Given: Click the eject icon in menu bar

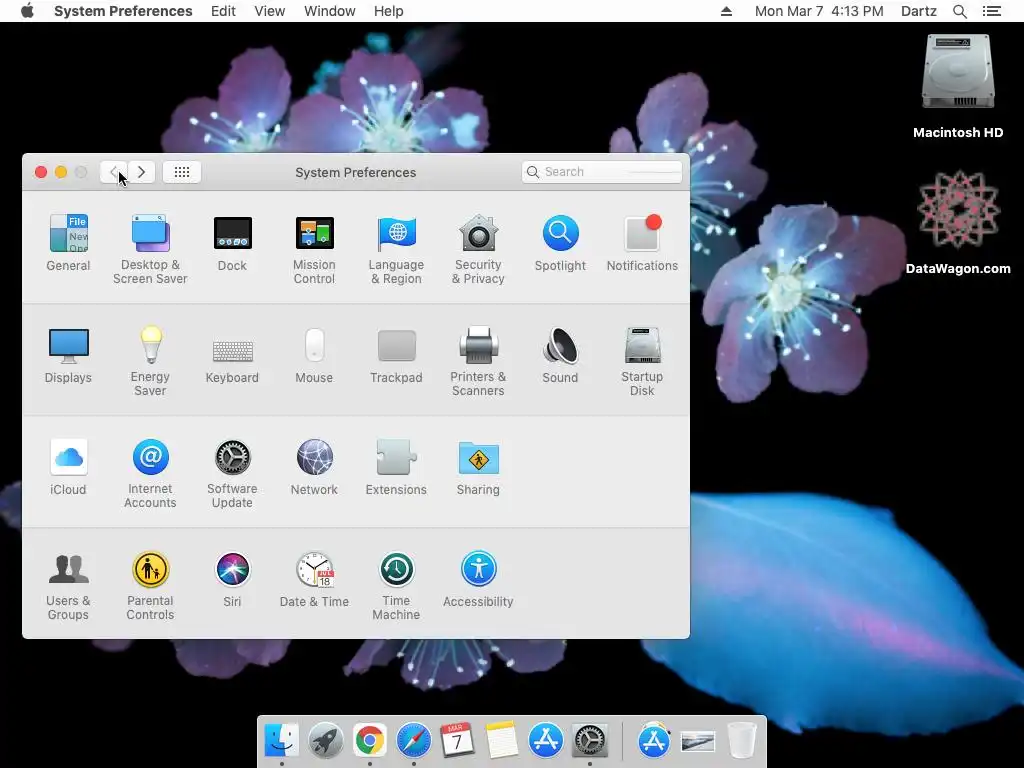Looking at the screenshot, I should (726, 11).
